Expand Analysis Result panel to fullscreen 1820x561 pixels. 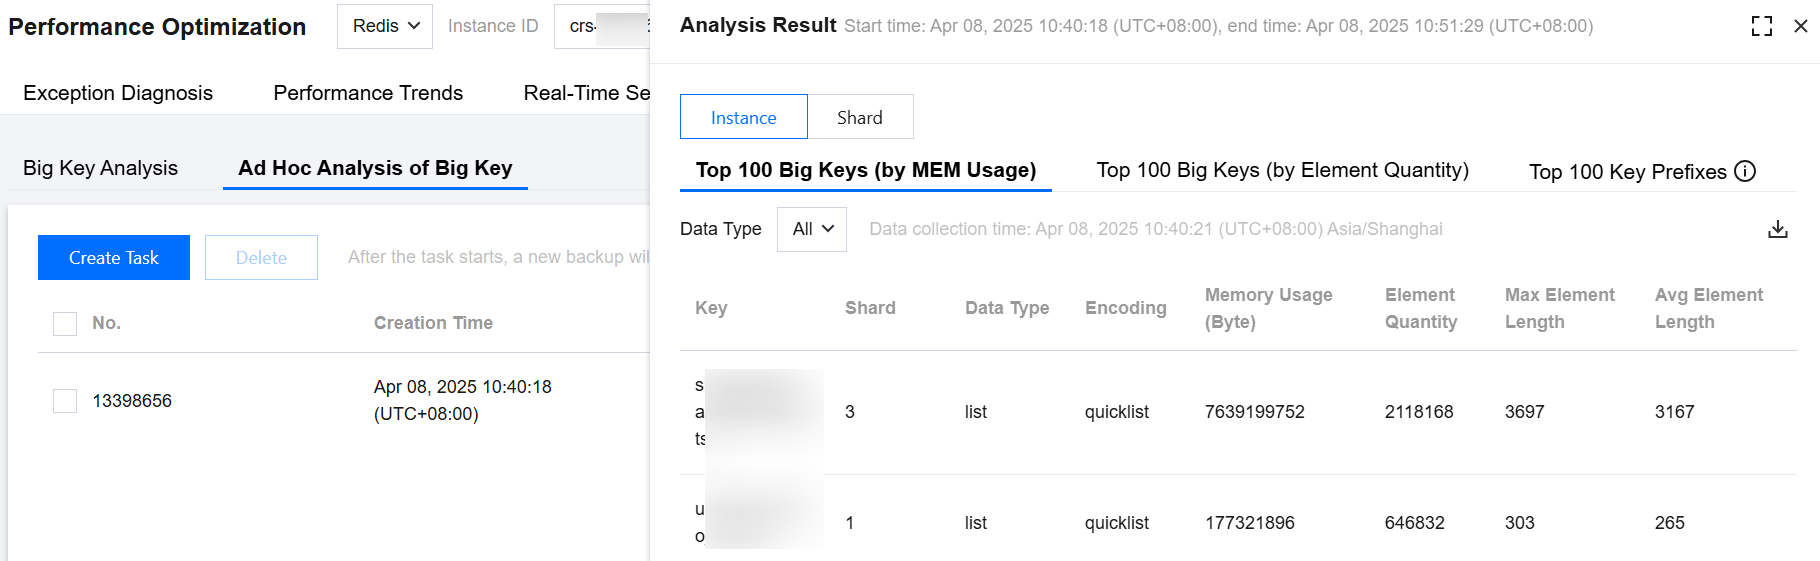pos(1762,26)
